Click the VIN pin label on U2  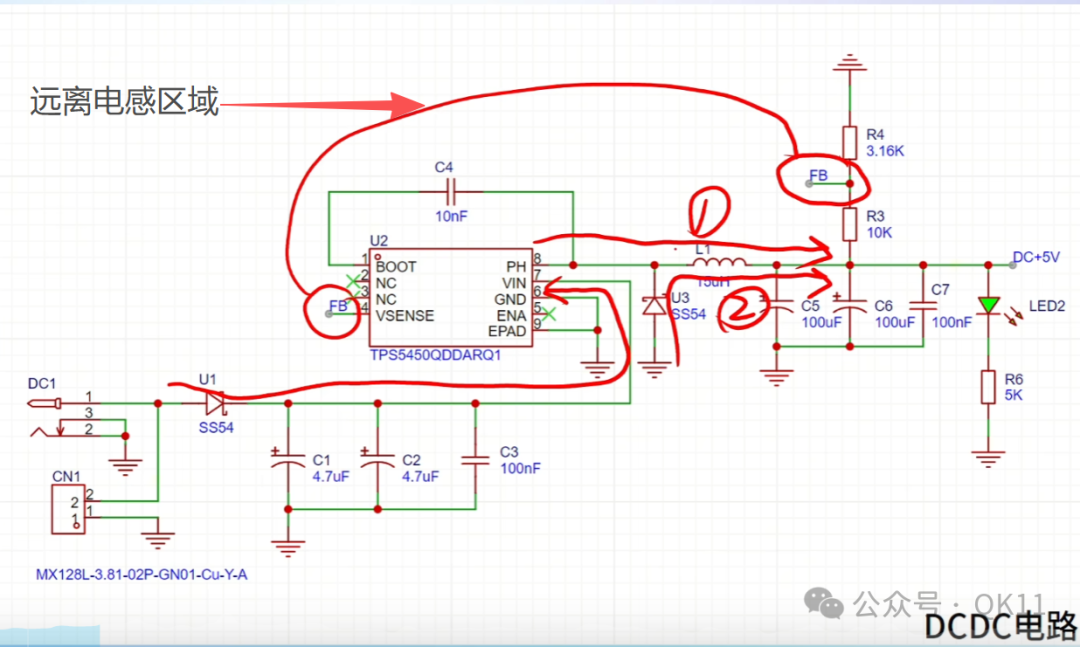click(x=514, y=283)
